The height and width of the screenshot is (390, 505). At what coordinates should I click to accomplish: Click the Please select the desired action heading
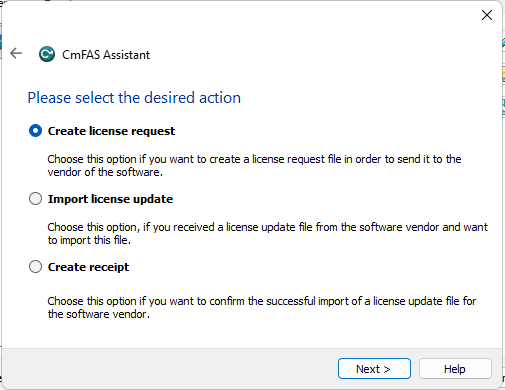click(134, 98)
